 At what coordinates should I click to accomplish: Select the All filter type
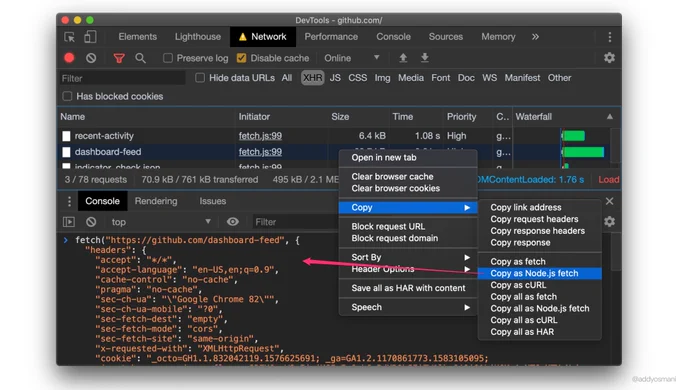(287, 78)
